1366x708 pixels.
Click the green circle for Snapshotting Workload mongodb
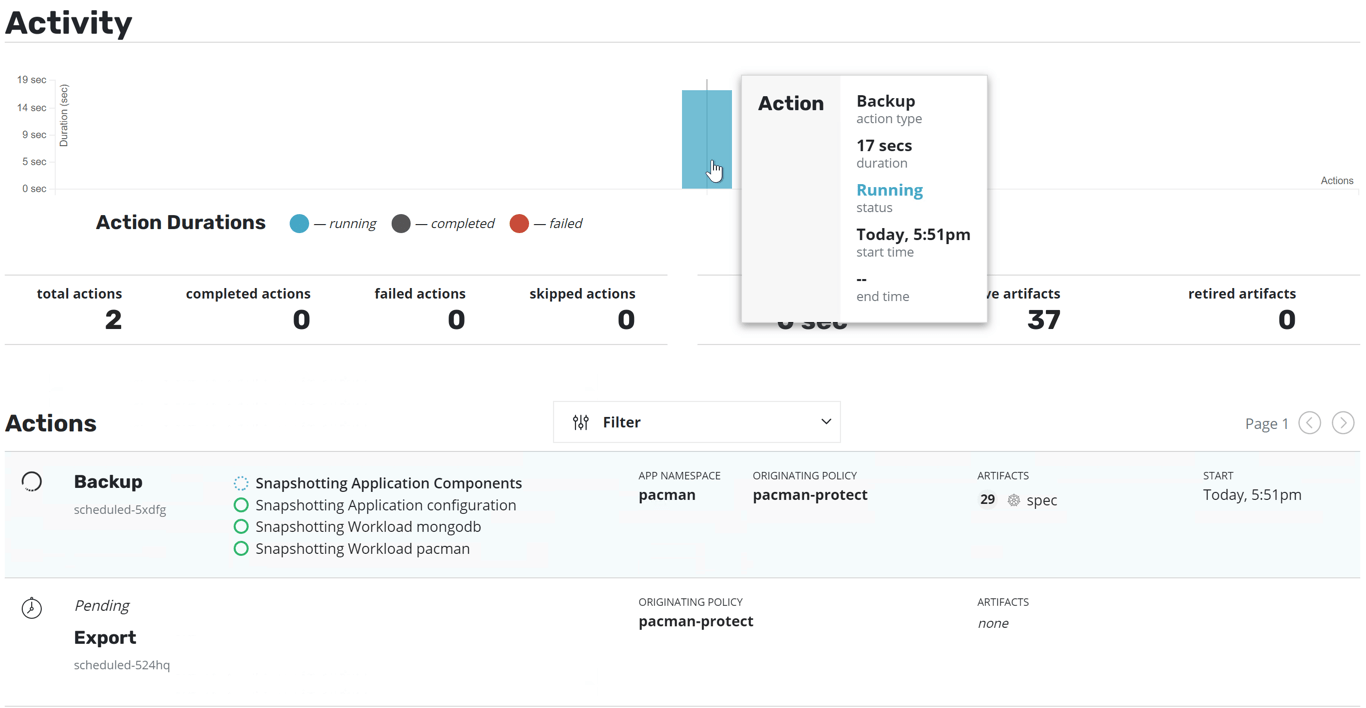(x=241, y=527)
